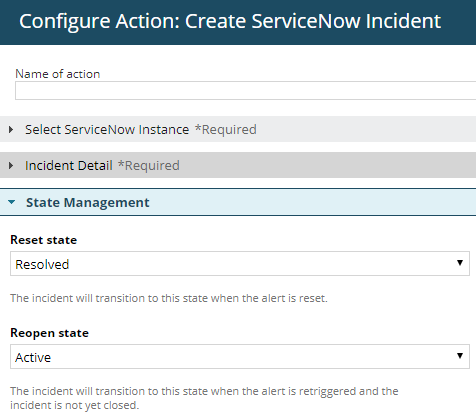476x419 pixels.
Task: Collapse the State Management section
Action: [238, 202]
